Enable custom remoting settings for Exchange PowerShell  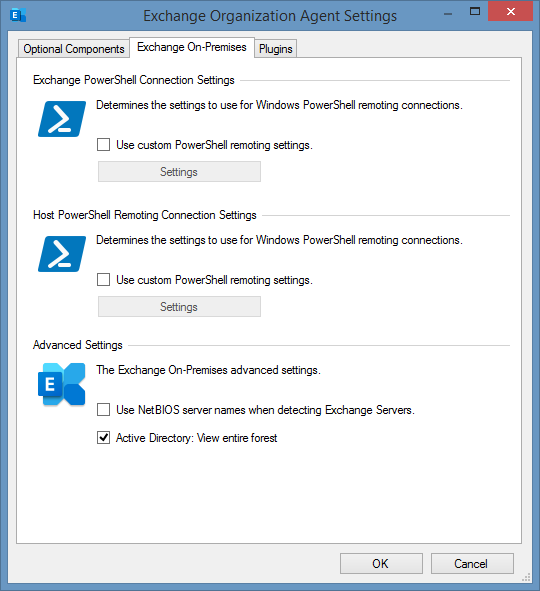click(x=104, y=145)
